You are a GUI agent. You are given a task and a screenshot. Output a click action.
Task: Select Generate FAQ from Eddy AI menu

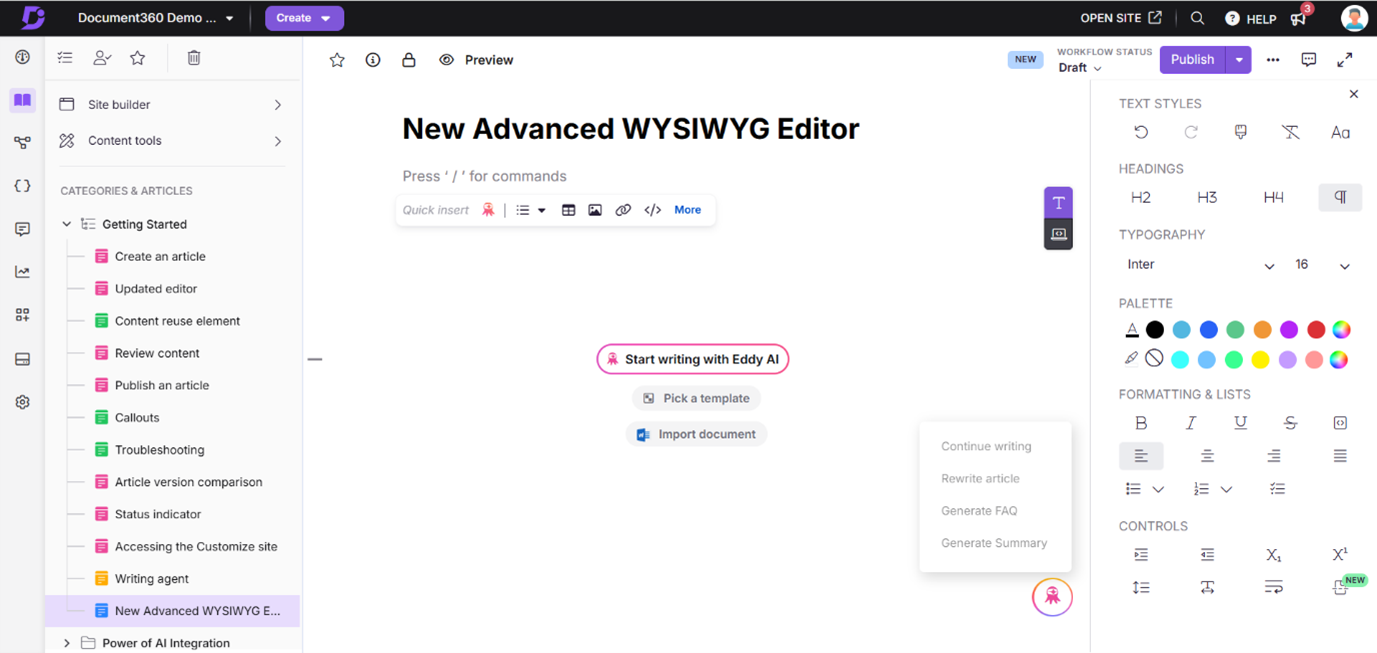pos(979,511)
